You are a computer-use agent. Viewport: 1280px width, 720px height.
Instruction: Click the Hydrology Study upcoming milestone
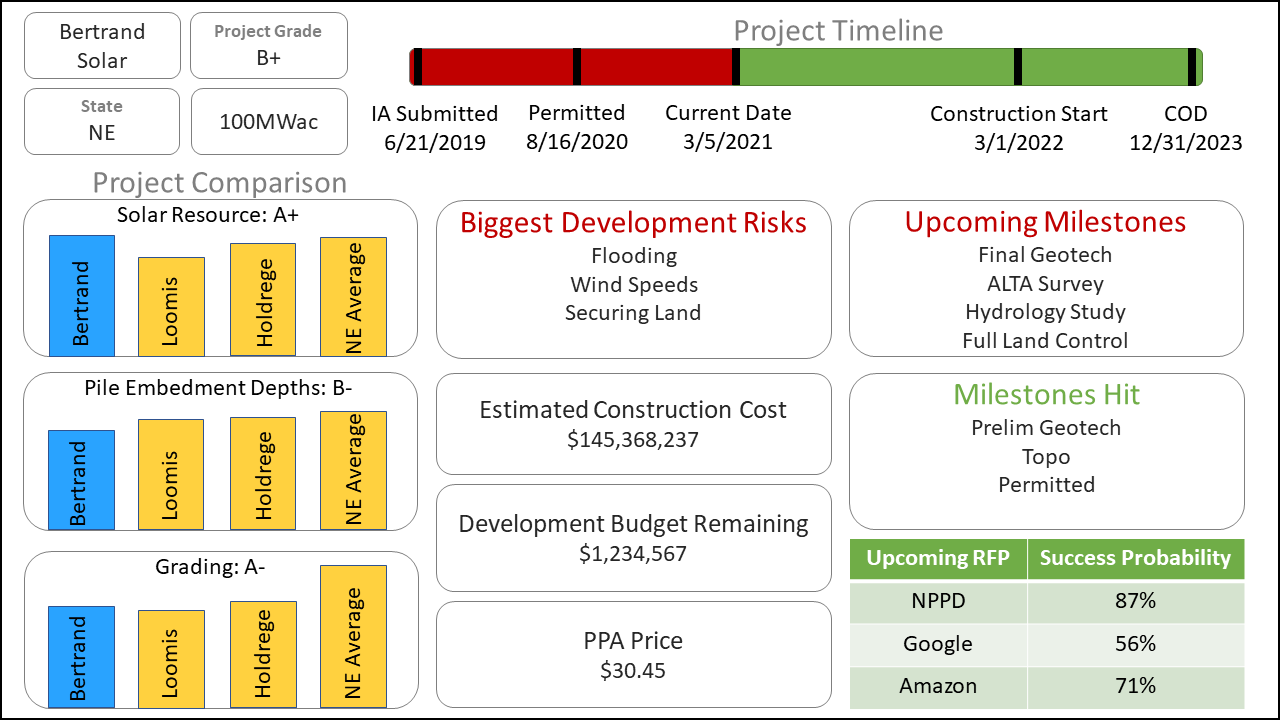coord(1045,312)
